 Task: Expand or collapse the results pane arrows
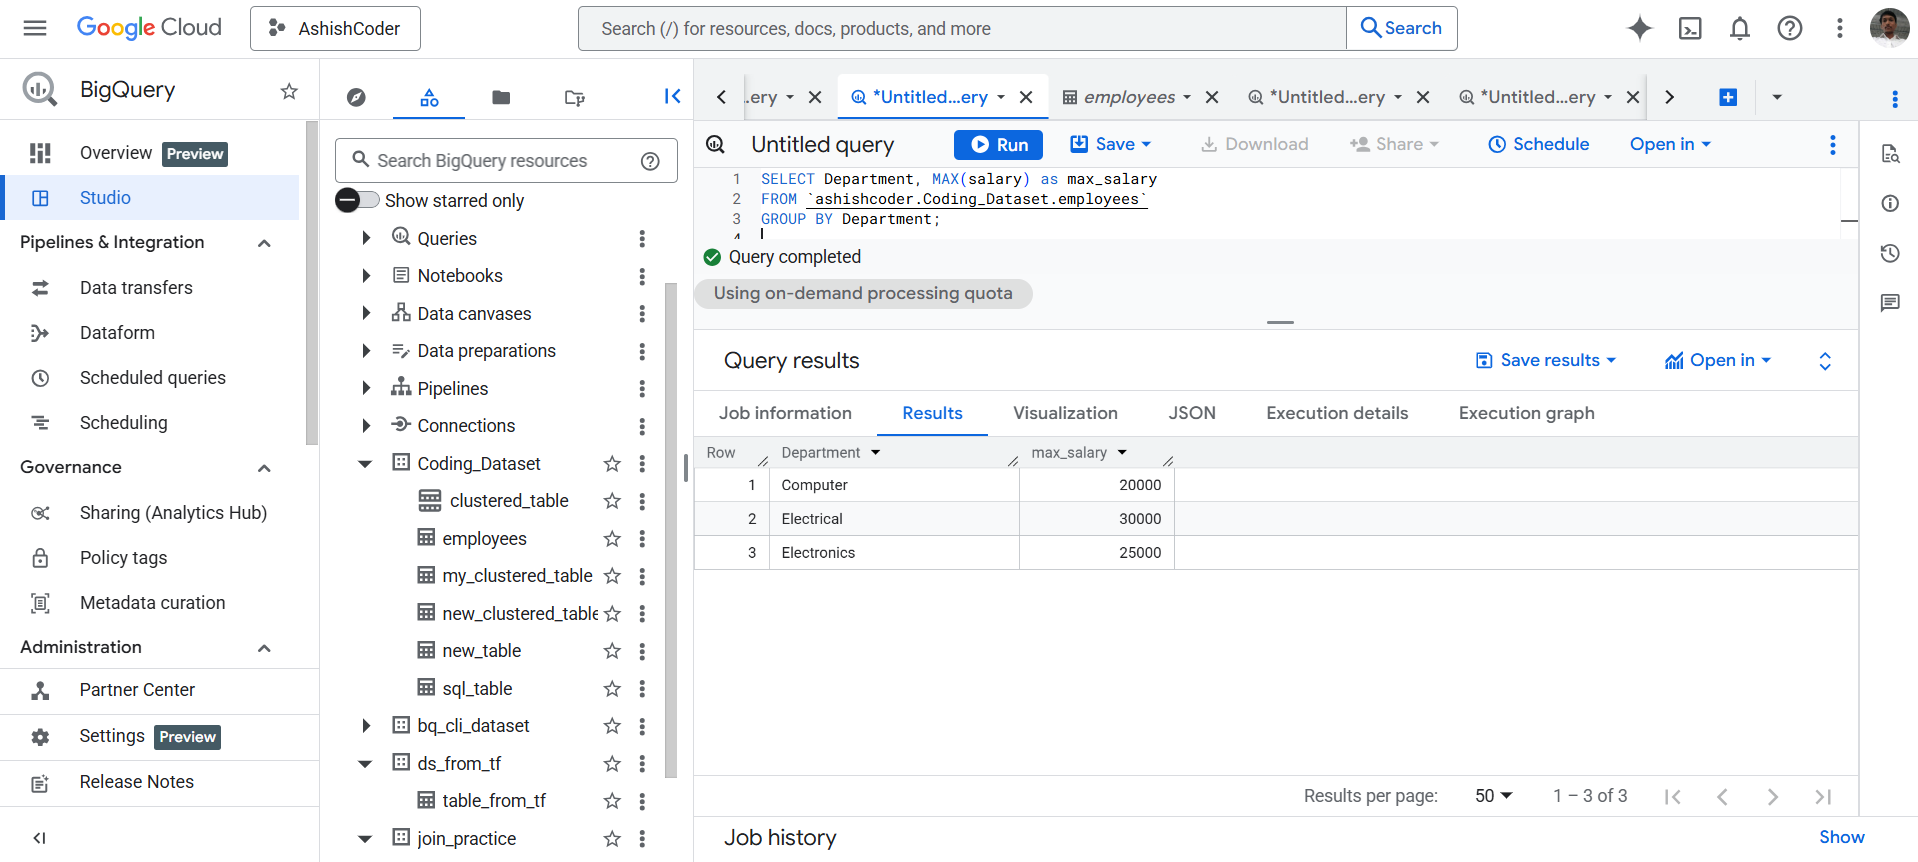click(1825, 361)
